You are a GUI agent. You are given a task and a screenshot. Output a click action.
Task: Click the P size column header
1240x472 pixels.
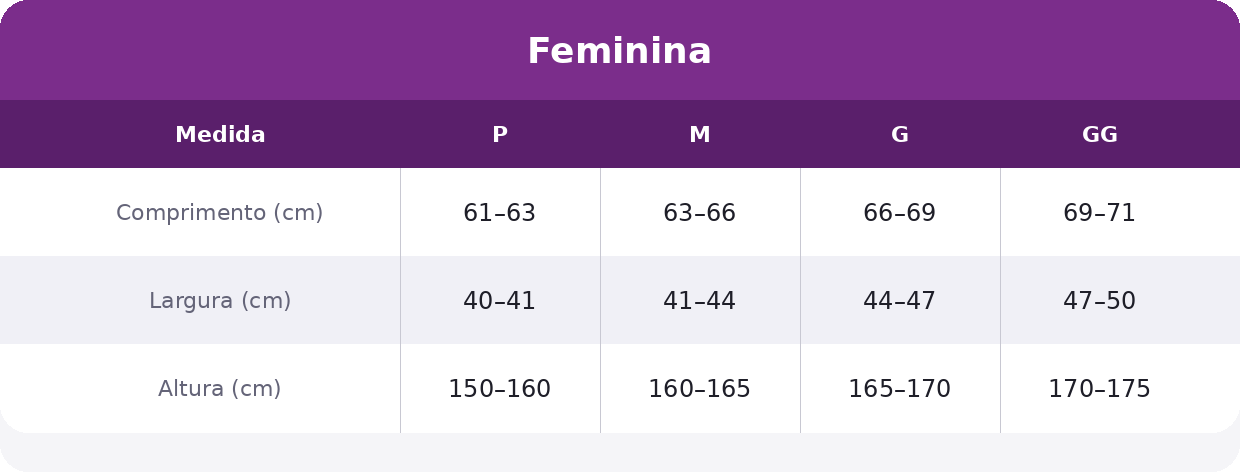click(500, 135)
